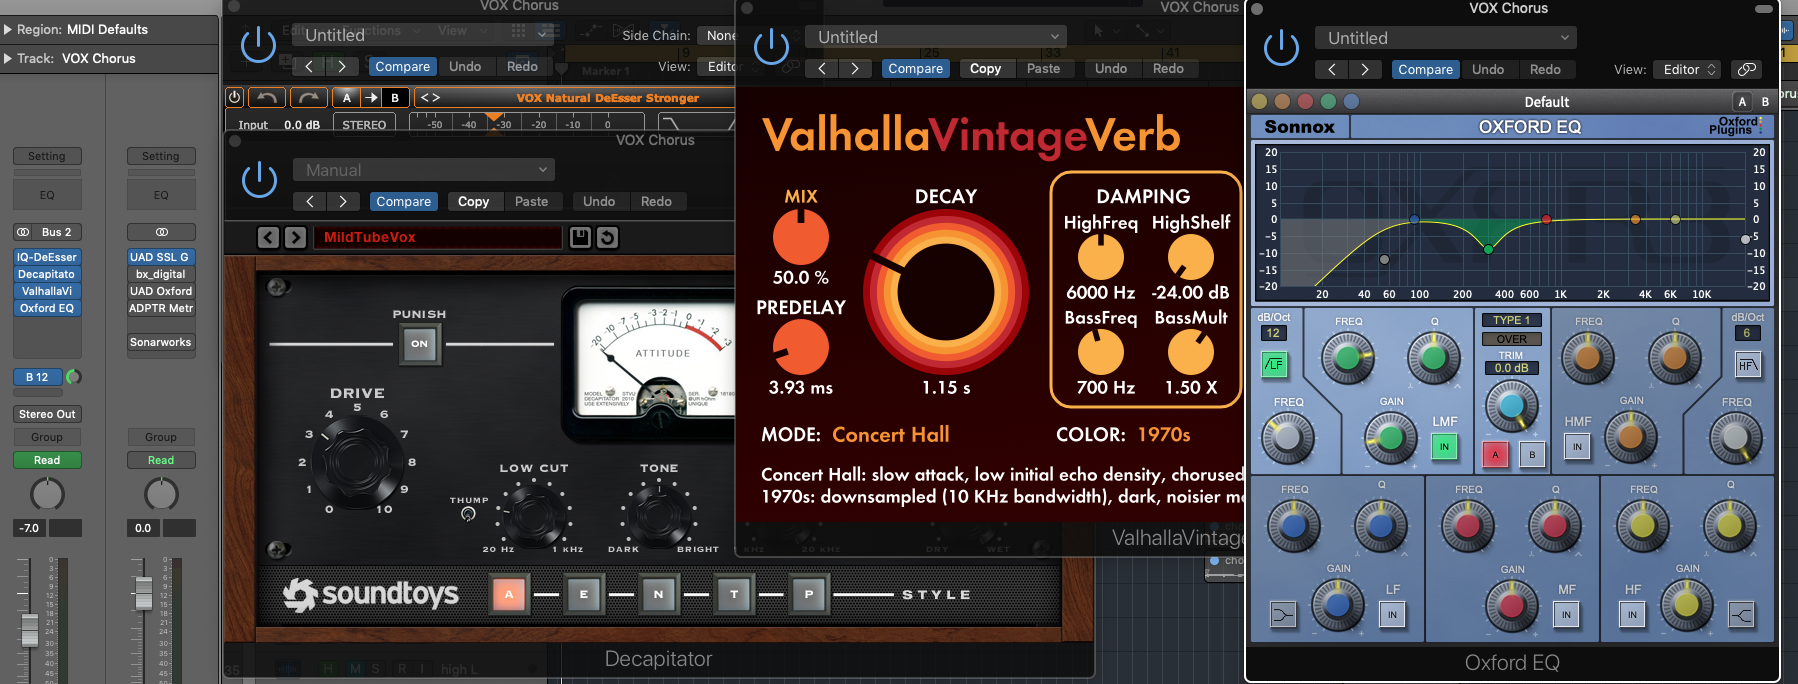Toggle the HMF band IN button
Image resolution: width=1798 pixels, height=684 pixels.
[x=1577, y=447]
